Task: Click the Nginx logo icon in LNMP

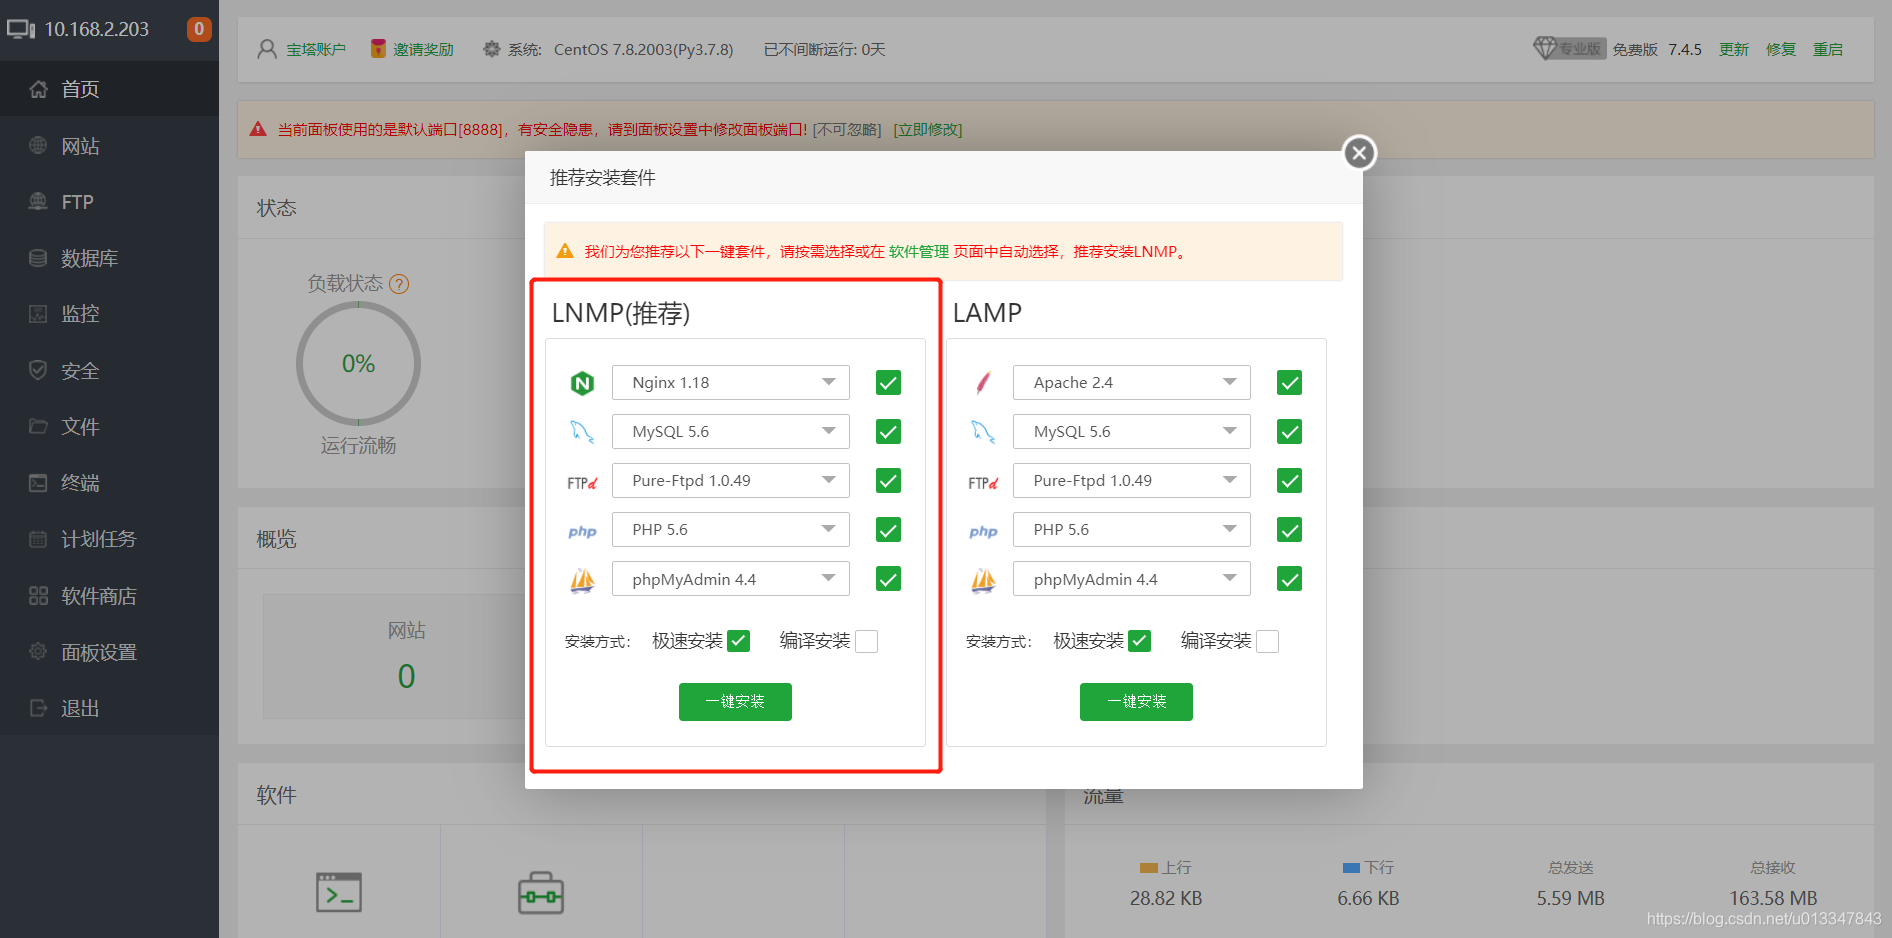Action: [582, 383]
